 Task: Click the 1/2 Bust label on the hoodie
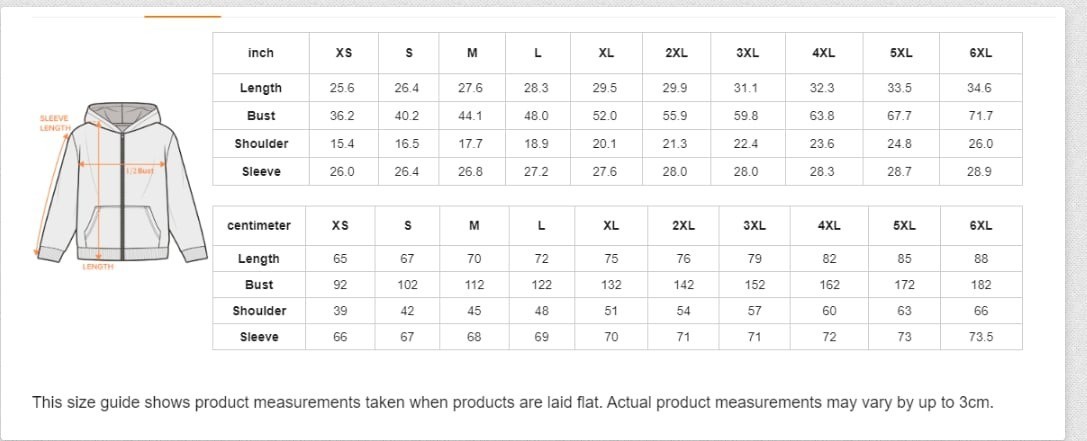click(x=140, y=171)
